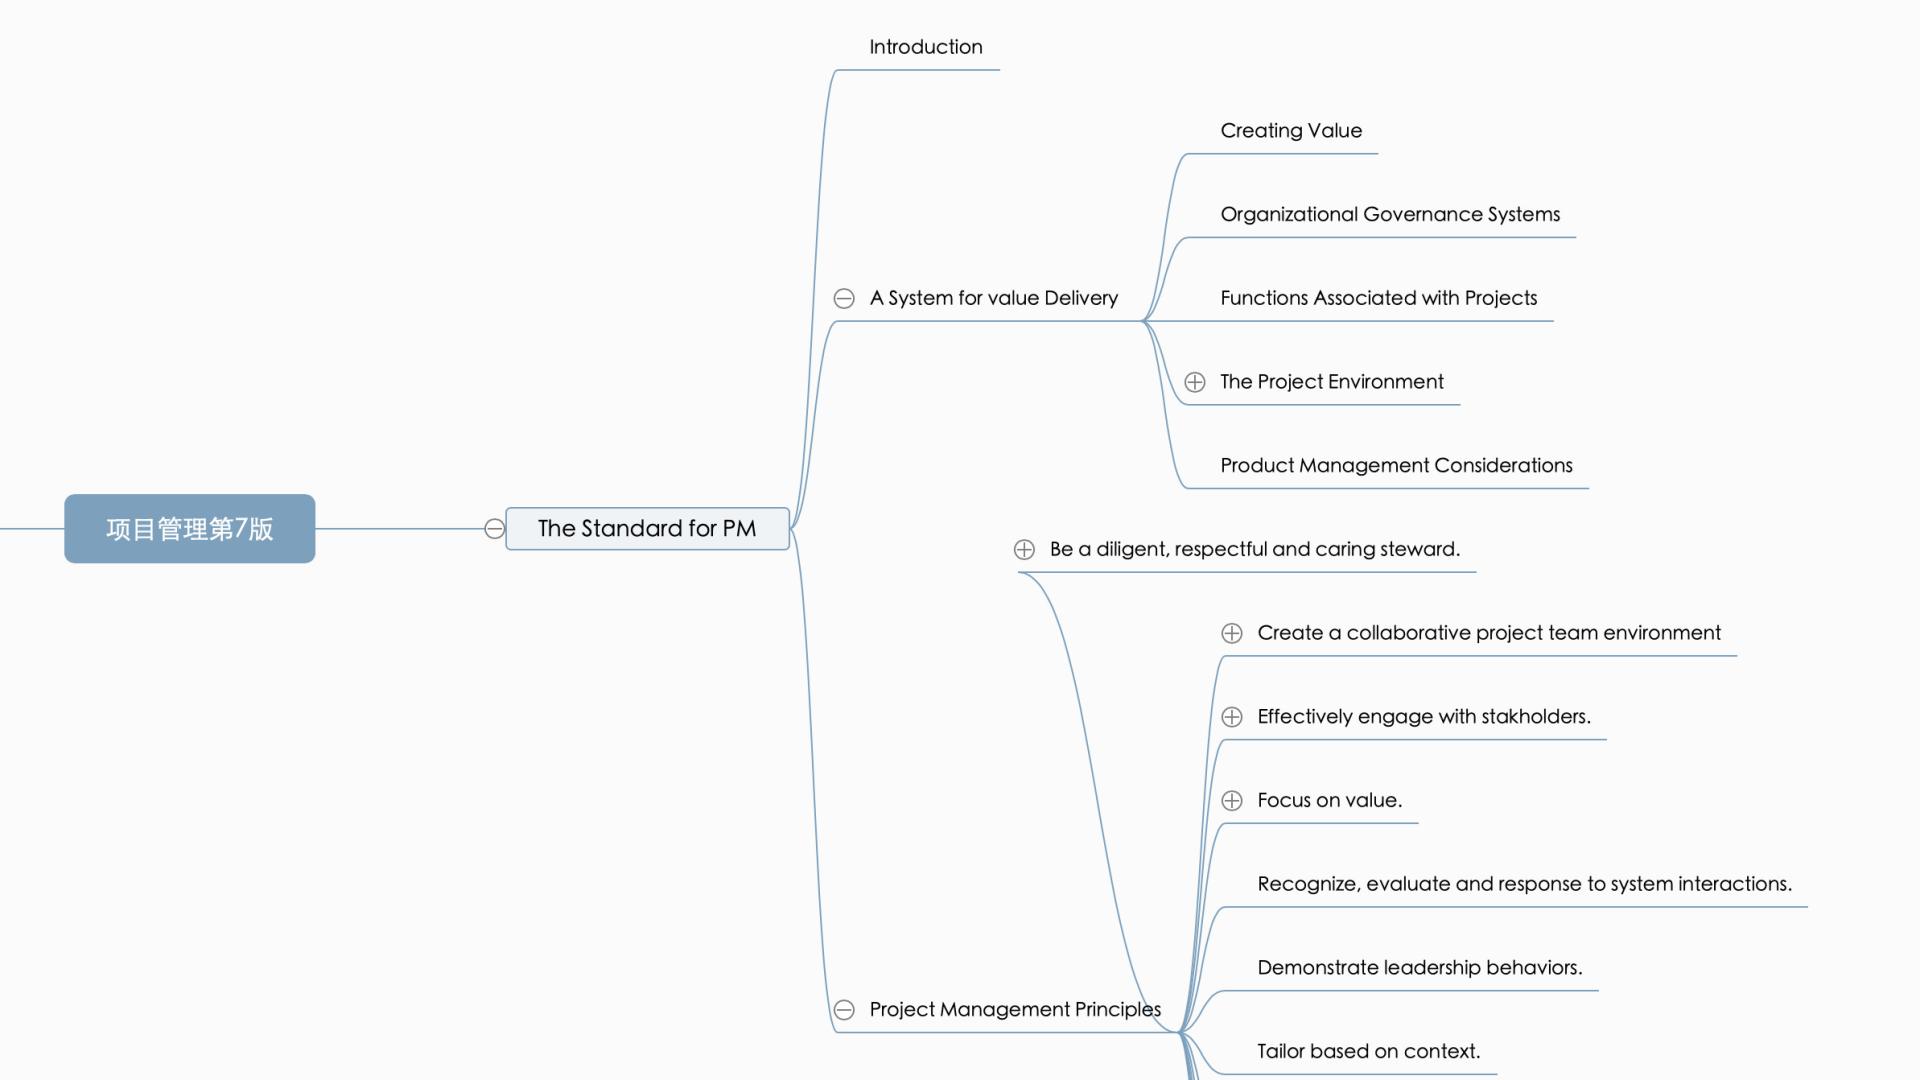The image size is (1920, 1080).
Task: Expand 'Be a diligent, respectful and caring steward' node
Action: click(x=1027, y=549)
